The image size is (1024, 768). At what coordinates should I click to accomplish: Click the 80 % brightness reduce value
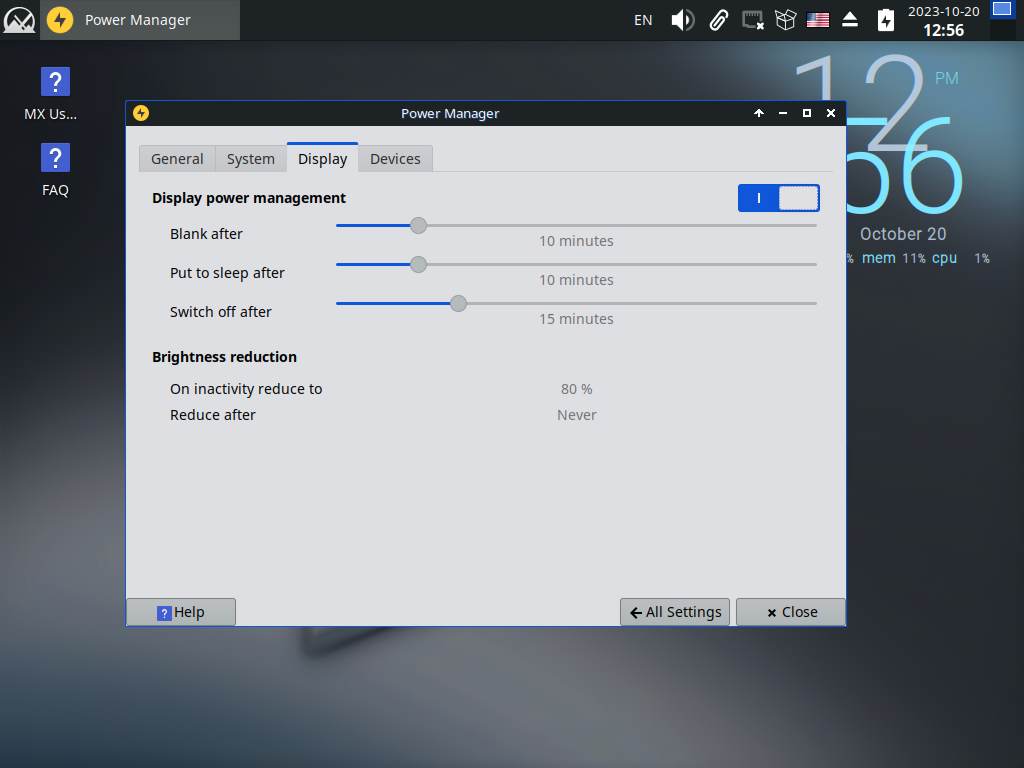click(577, 389)
